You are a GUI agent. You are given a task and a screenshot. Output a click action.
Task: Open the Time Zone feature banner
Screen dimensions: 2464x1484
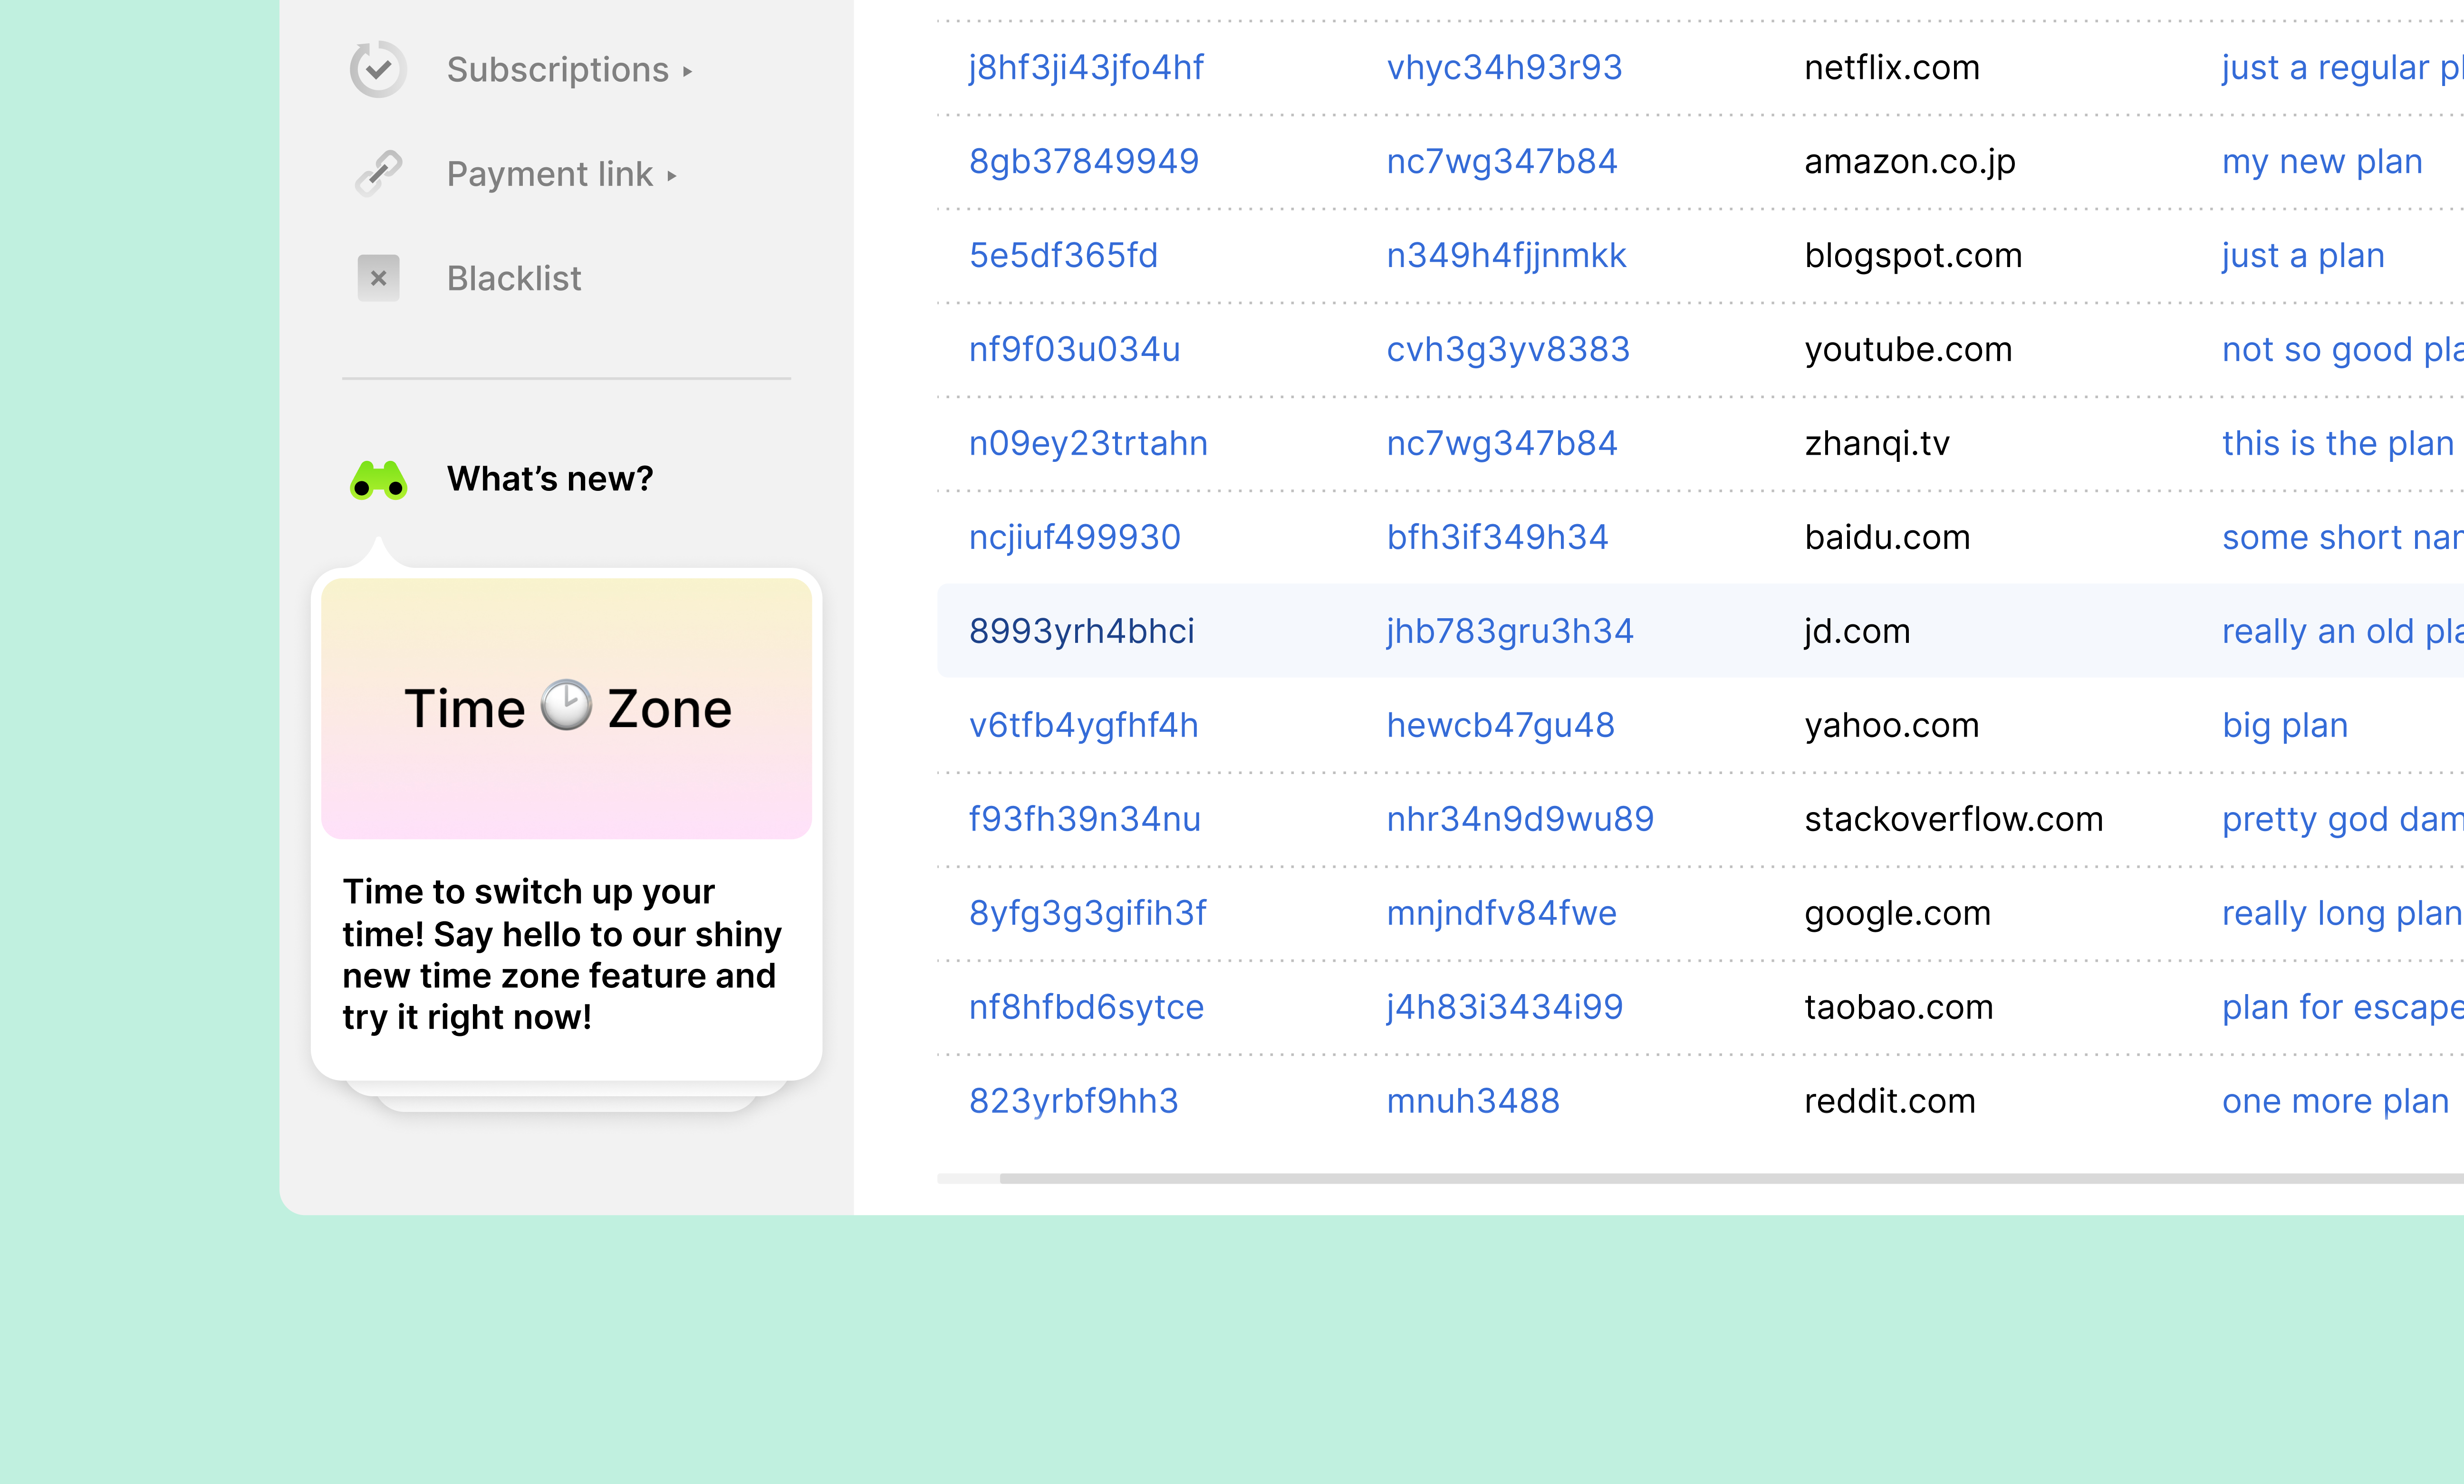click(567, 708)
